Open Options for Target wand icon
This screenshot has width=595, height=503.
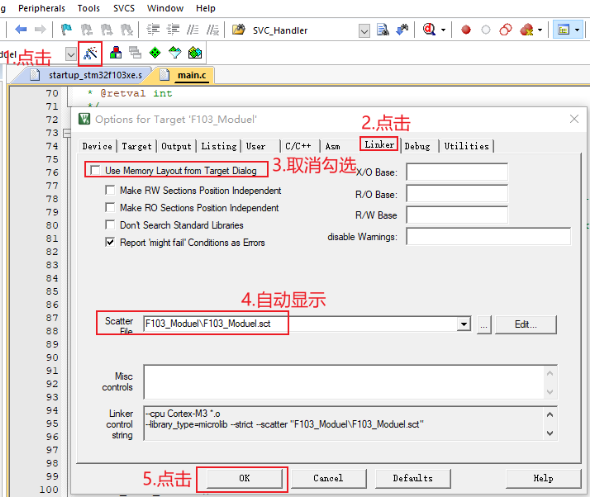(90, 53)
